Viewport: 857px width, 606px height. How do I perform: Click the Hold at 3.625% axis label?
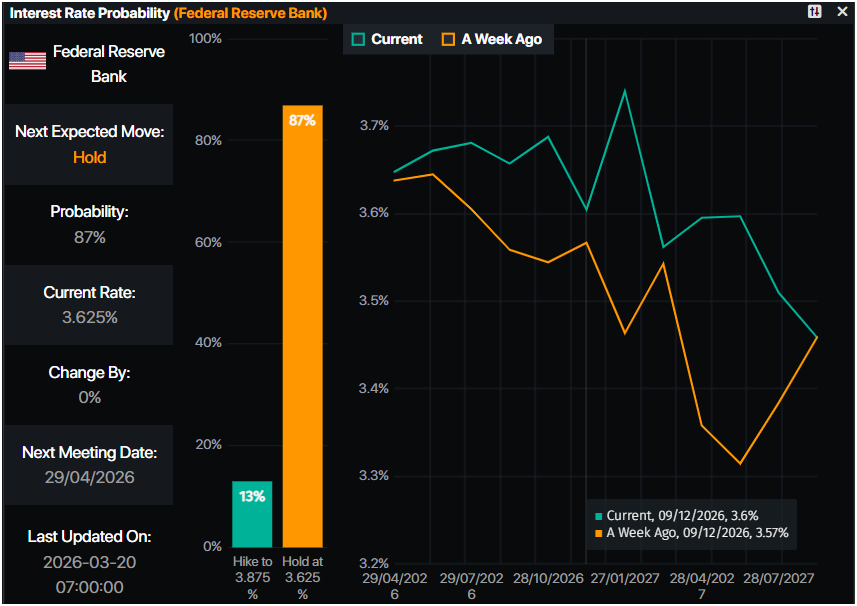[x=303, y=578]
